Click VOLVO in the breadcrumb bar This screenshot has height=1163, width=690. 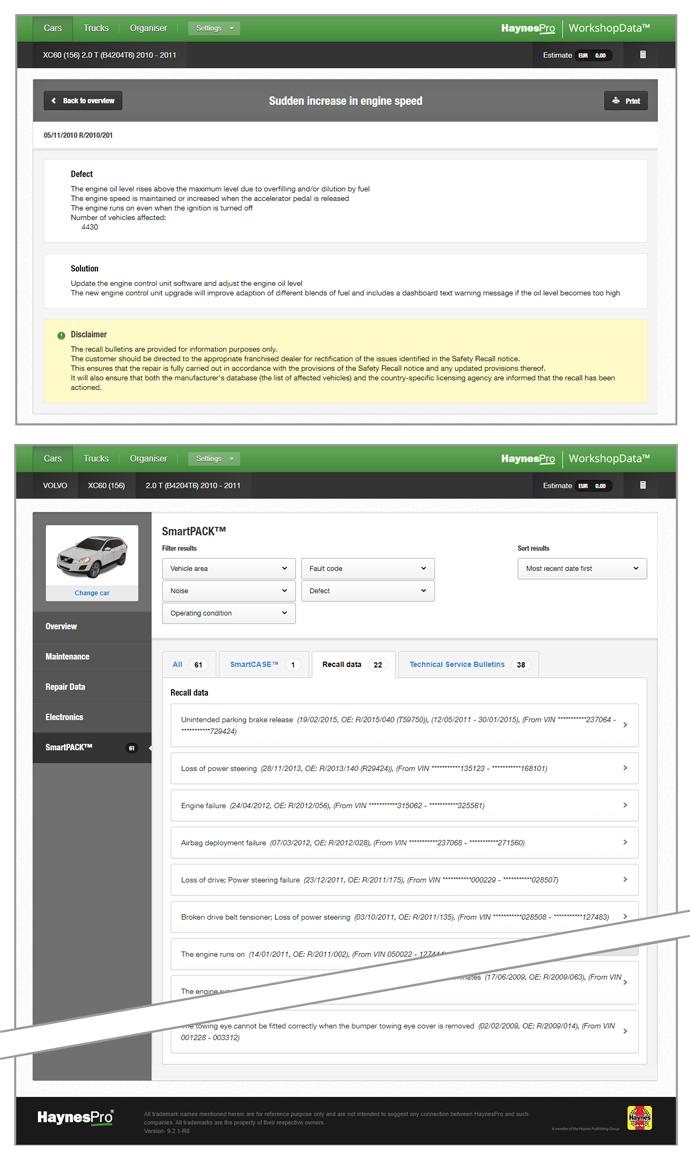tap(55, 486)
